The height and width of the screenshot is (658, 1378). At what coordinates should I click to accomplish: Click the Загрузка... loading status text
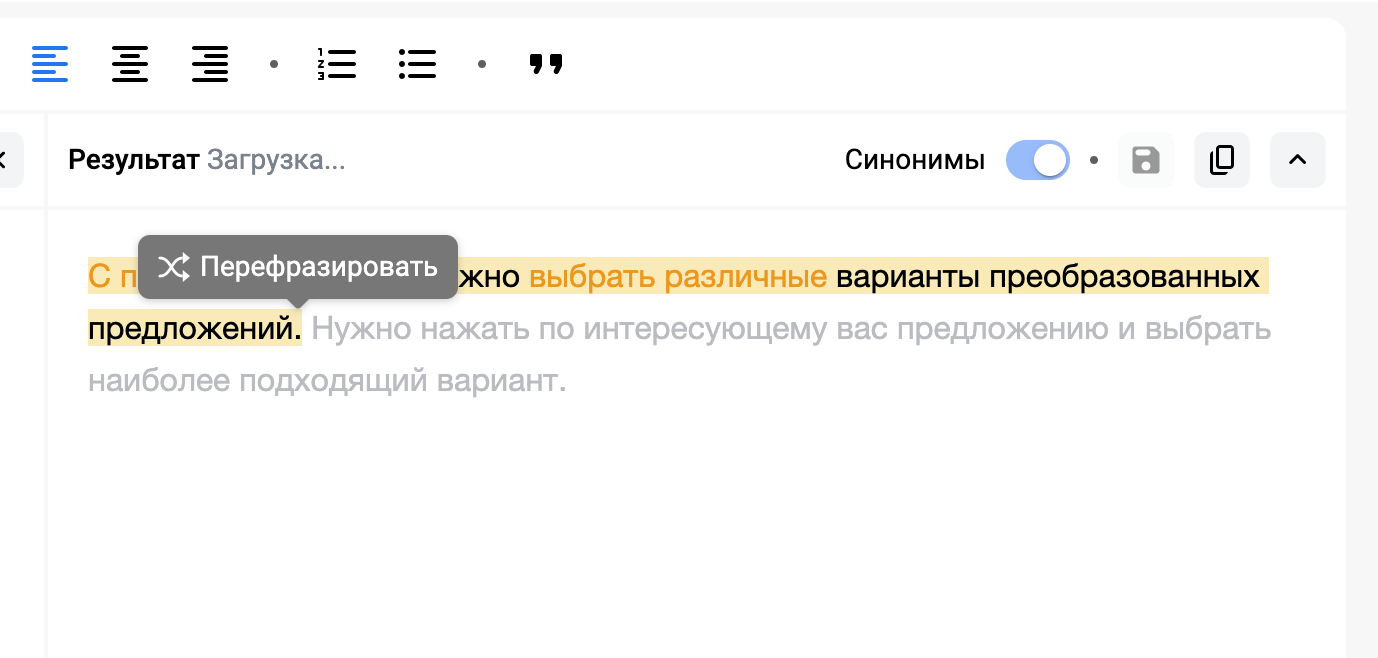(x=276, y=160)
